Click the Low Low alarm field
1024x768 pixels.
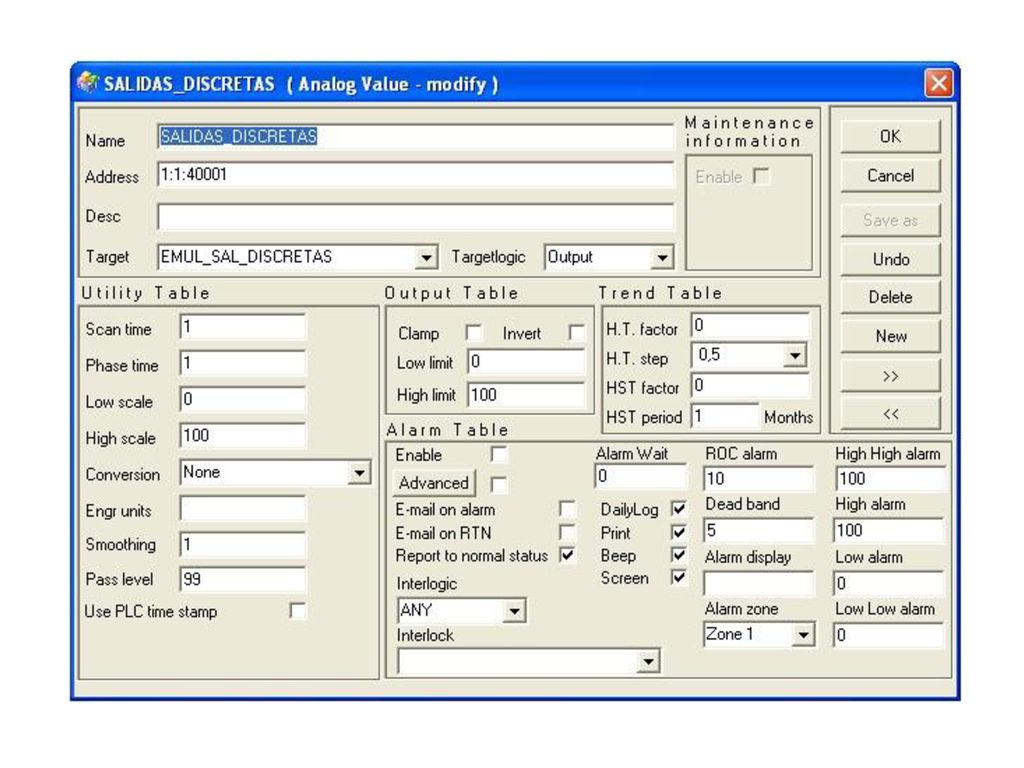click(x=890, y=635)
